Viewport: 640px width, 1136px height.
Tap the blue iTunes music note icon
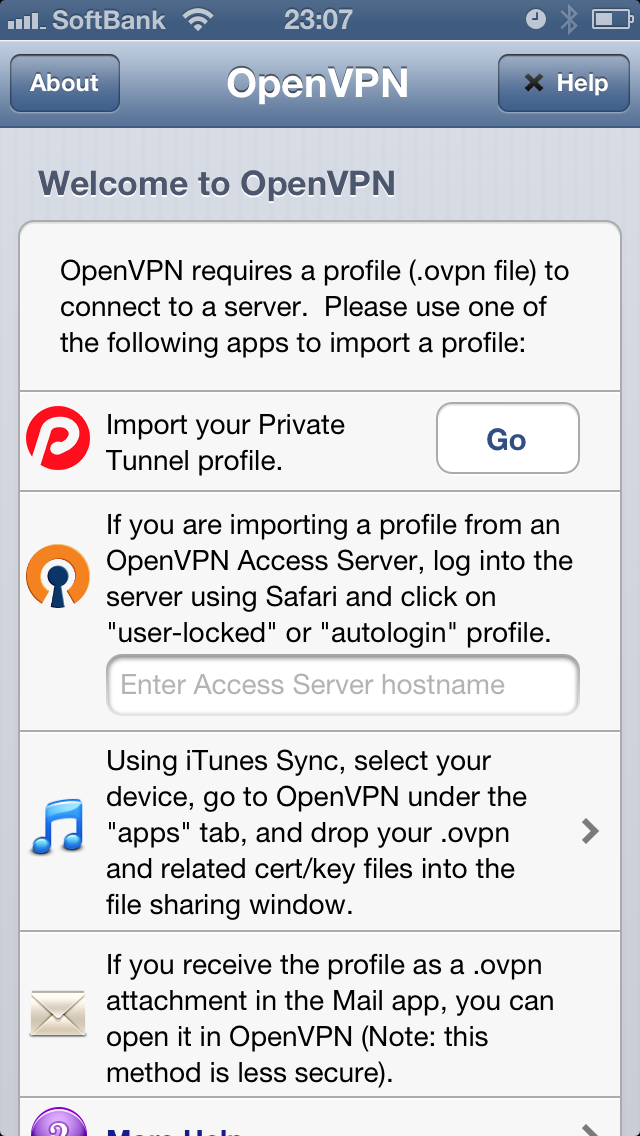point(58,826)
